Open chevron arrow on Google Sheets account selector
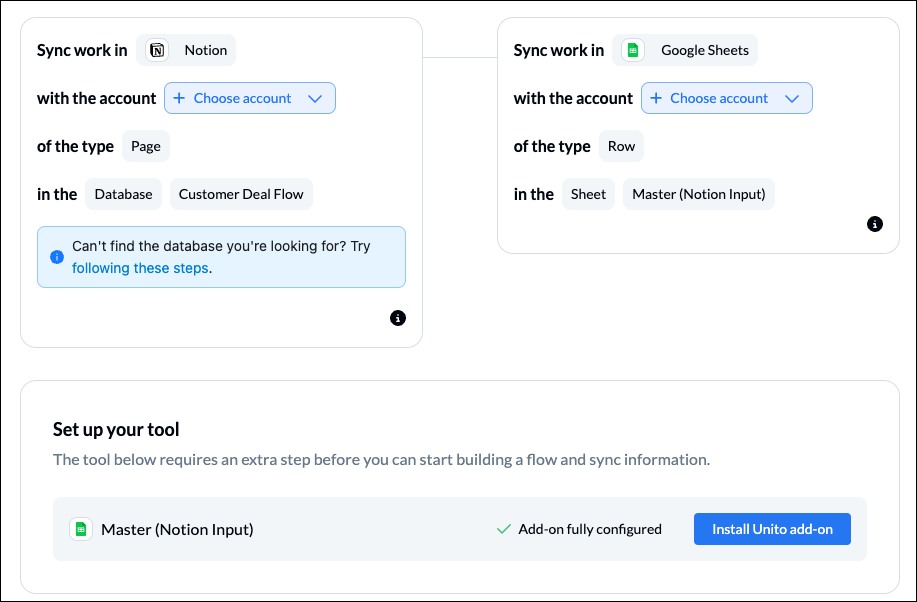917x602 pixels. point(792,98)
